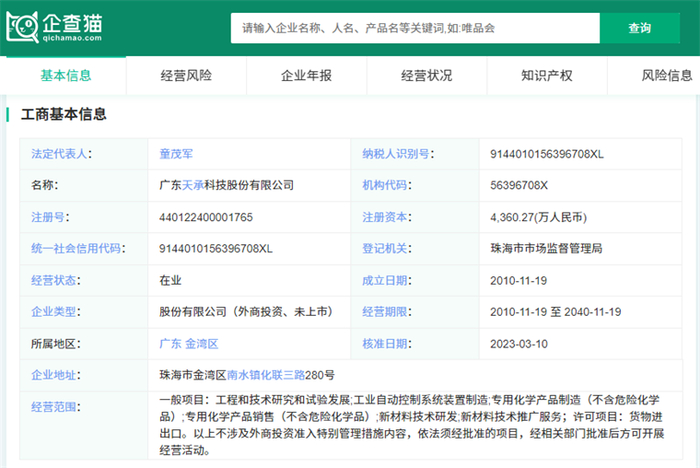Open the 广东 金湾区 region link
700x468 pixels.
pos(189,344)
